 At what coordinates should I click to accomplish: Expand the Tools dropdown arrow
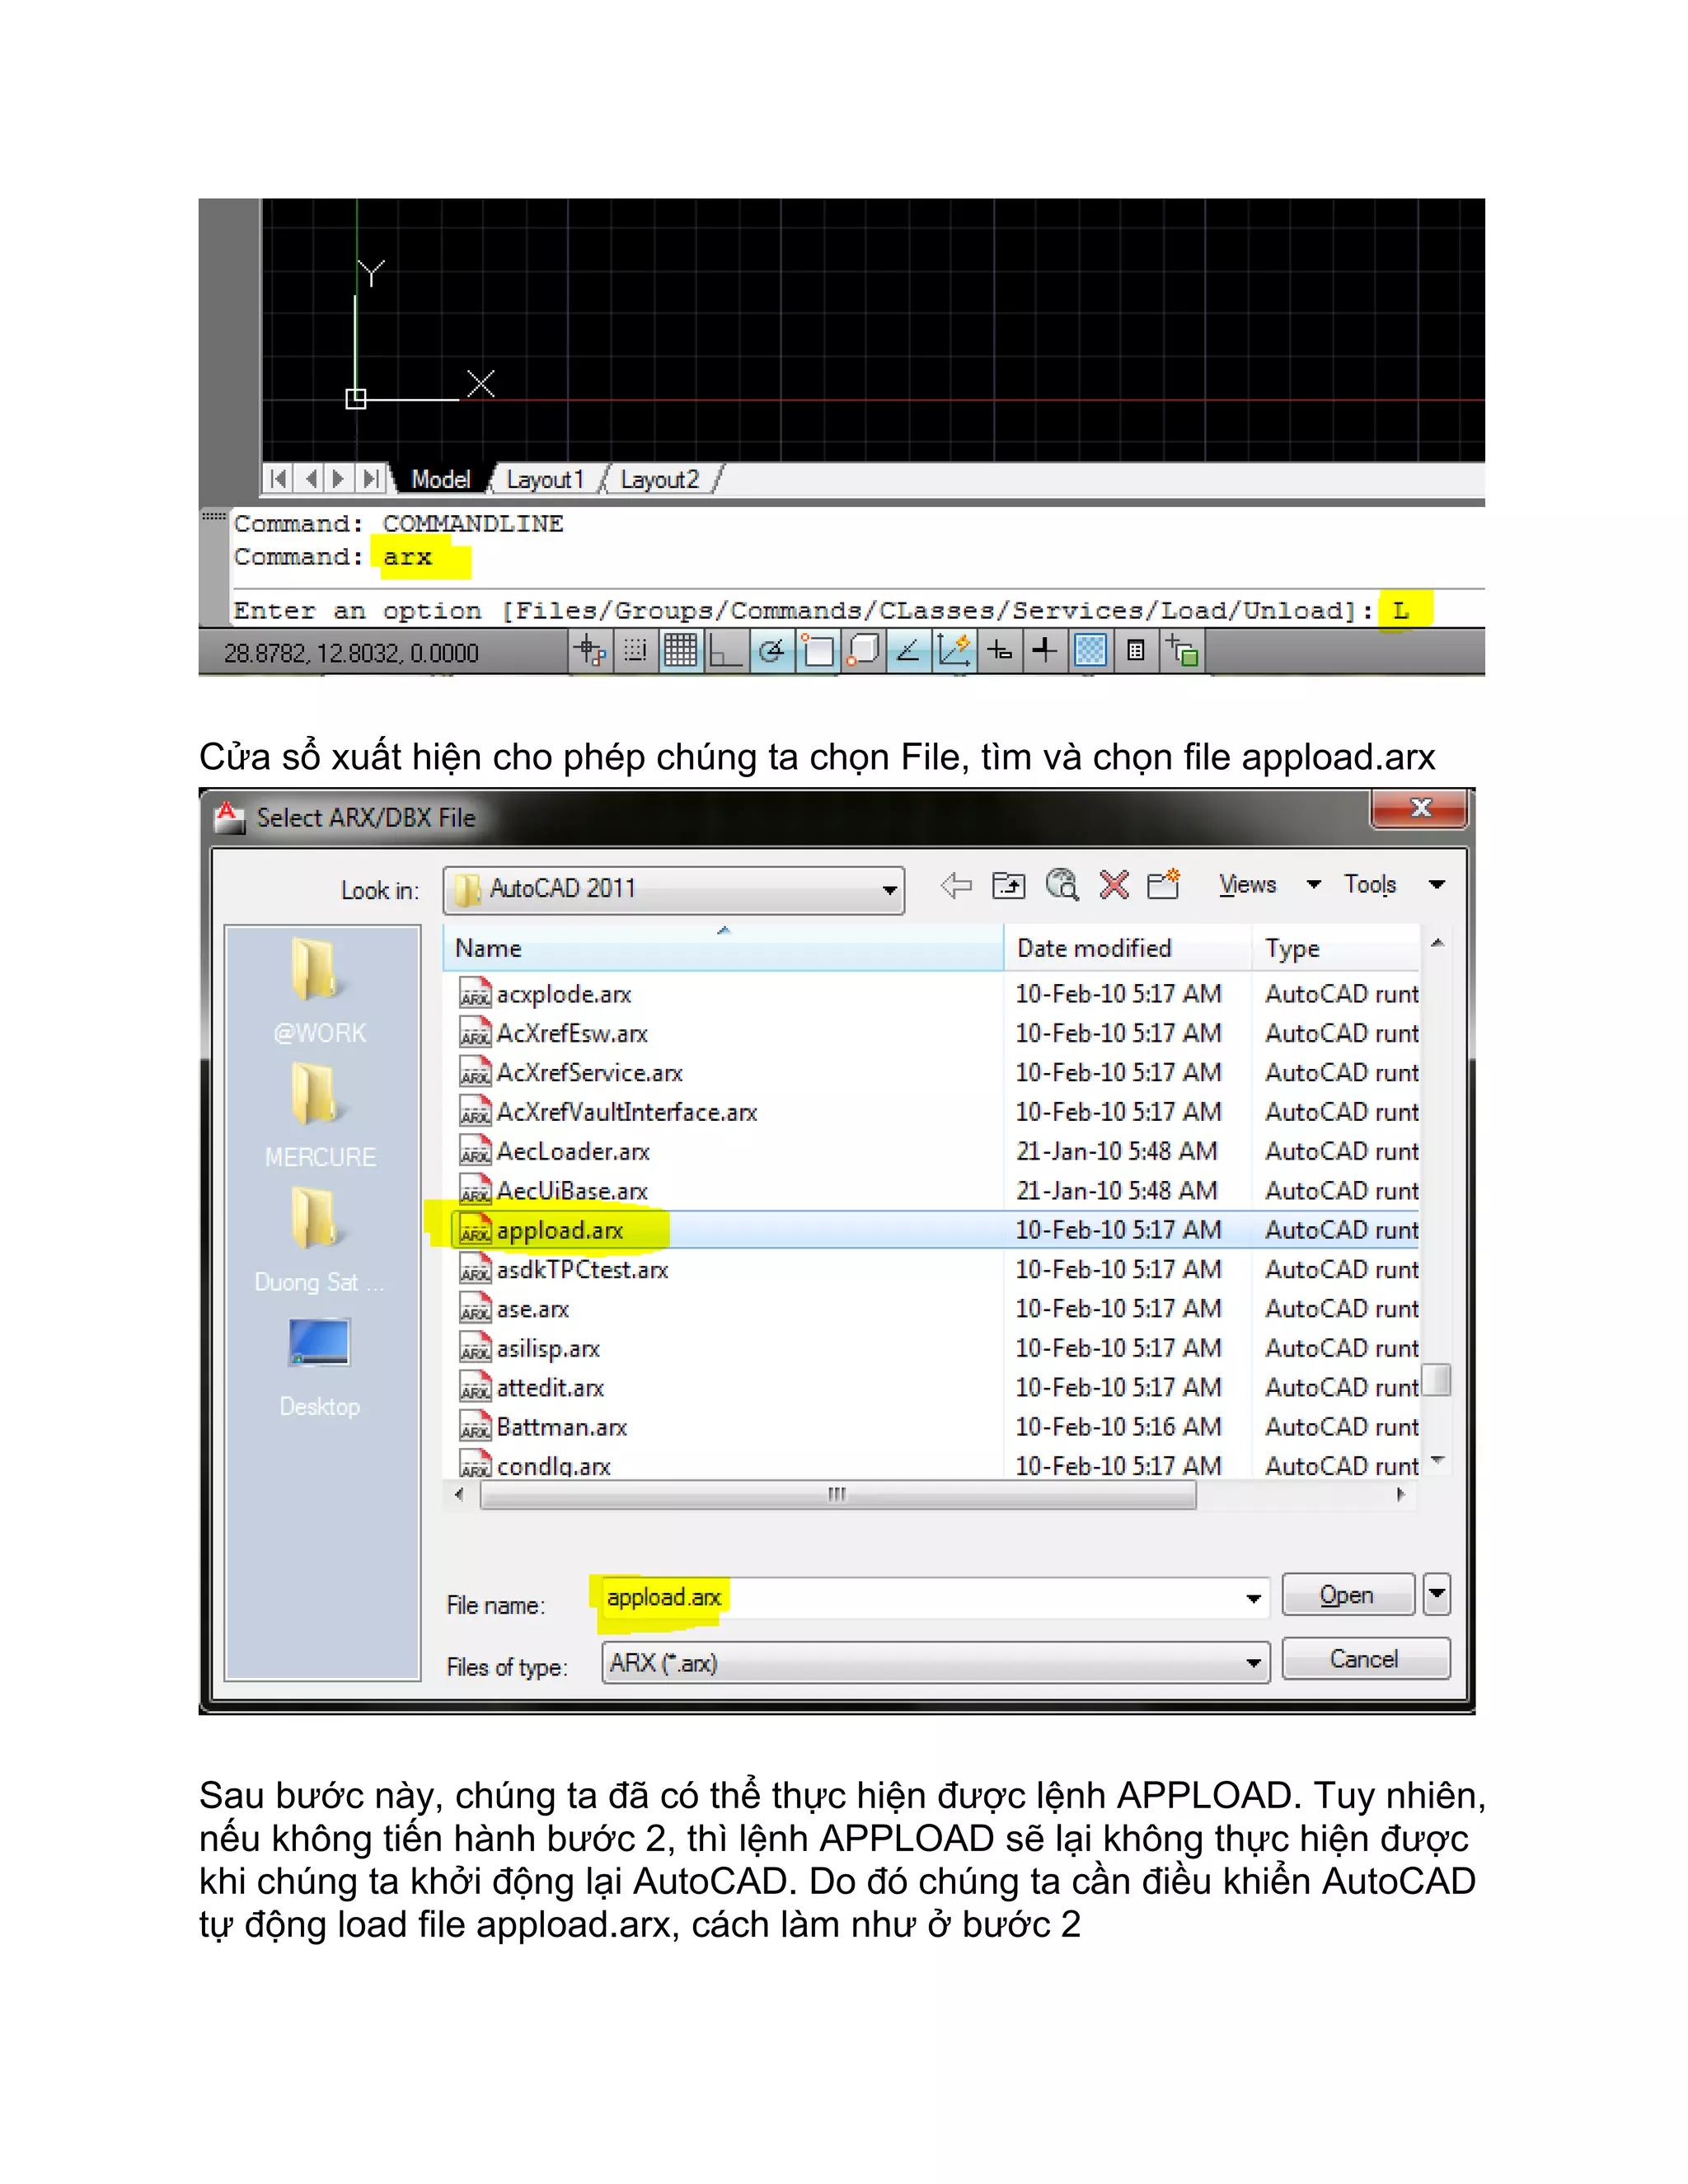pyautogui.click(x=1437, y=885)
